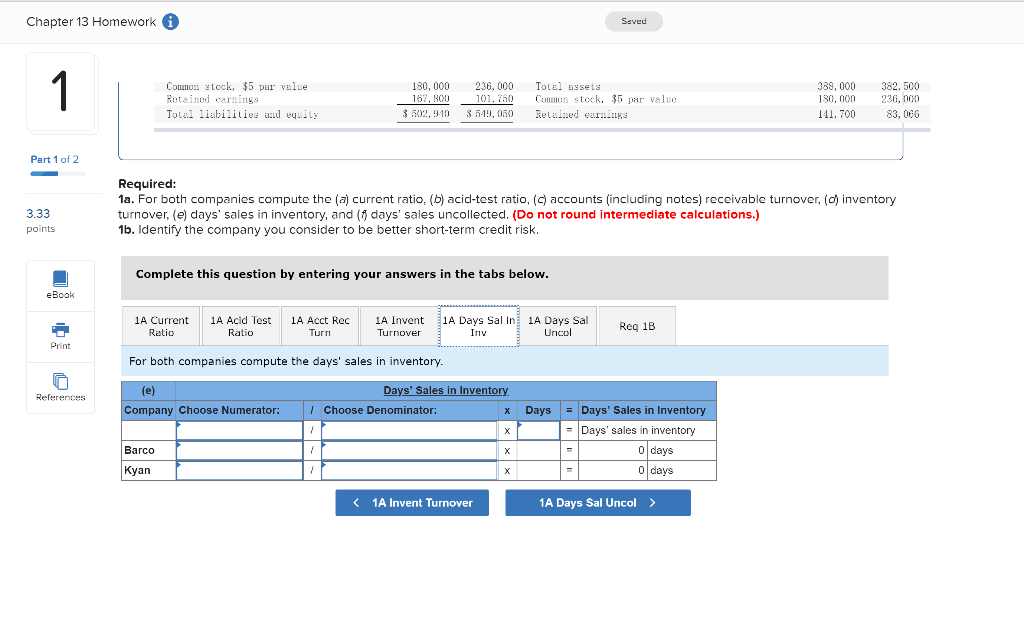This screenshot has height=622, width=1024.
Task: Click the previous button labeled 1A Invent Turnover
Action: click(411, 502)
